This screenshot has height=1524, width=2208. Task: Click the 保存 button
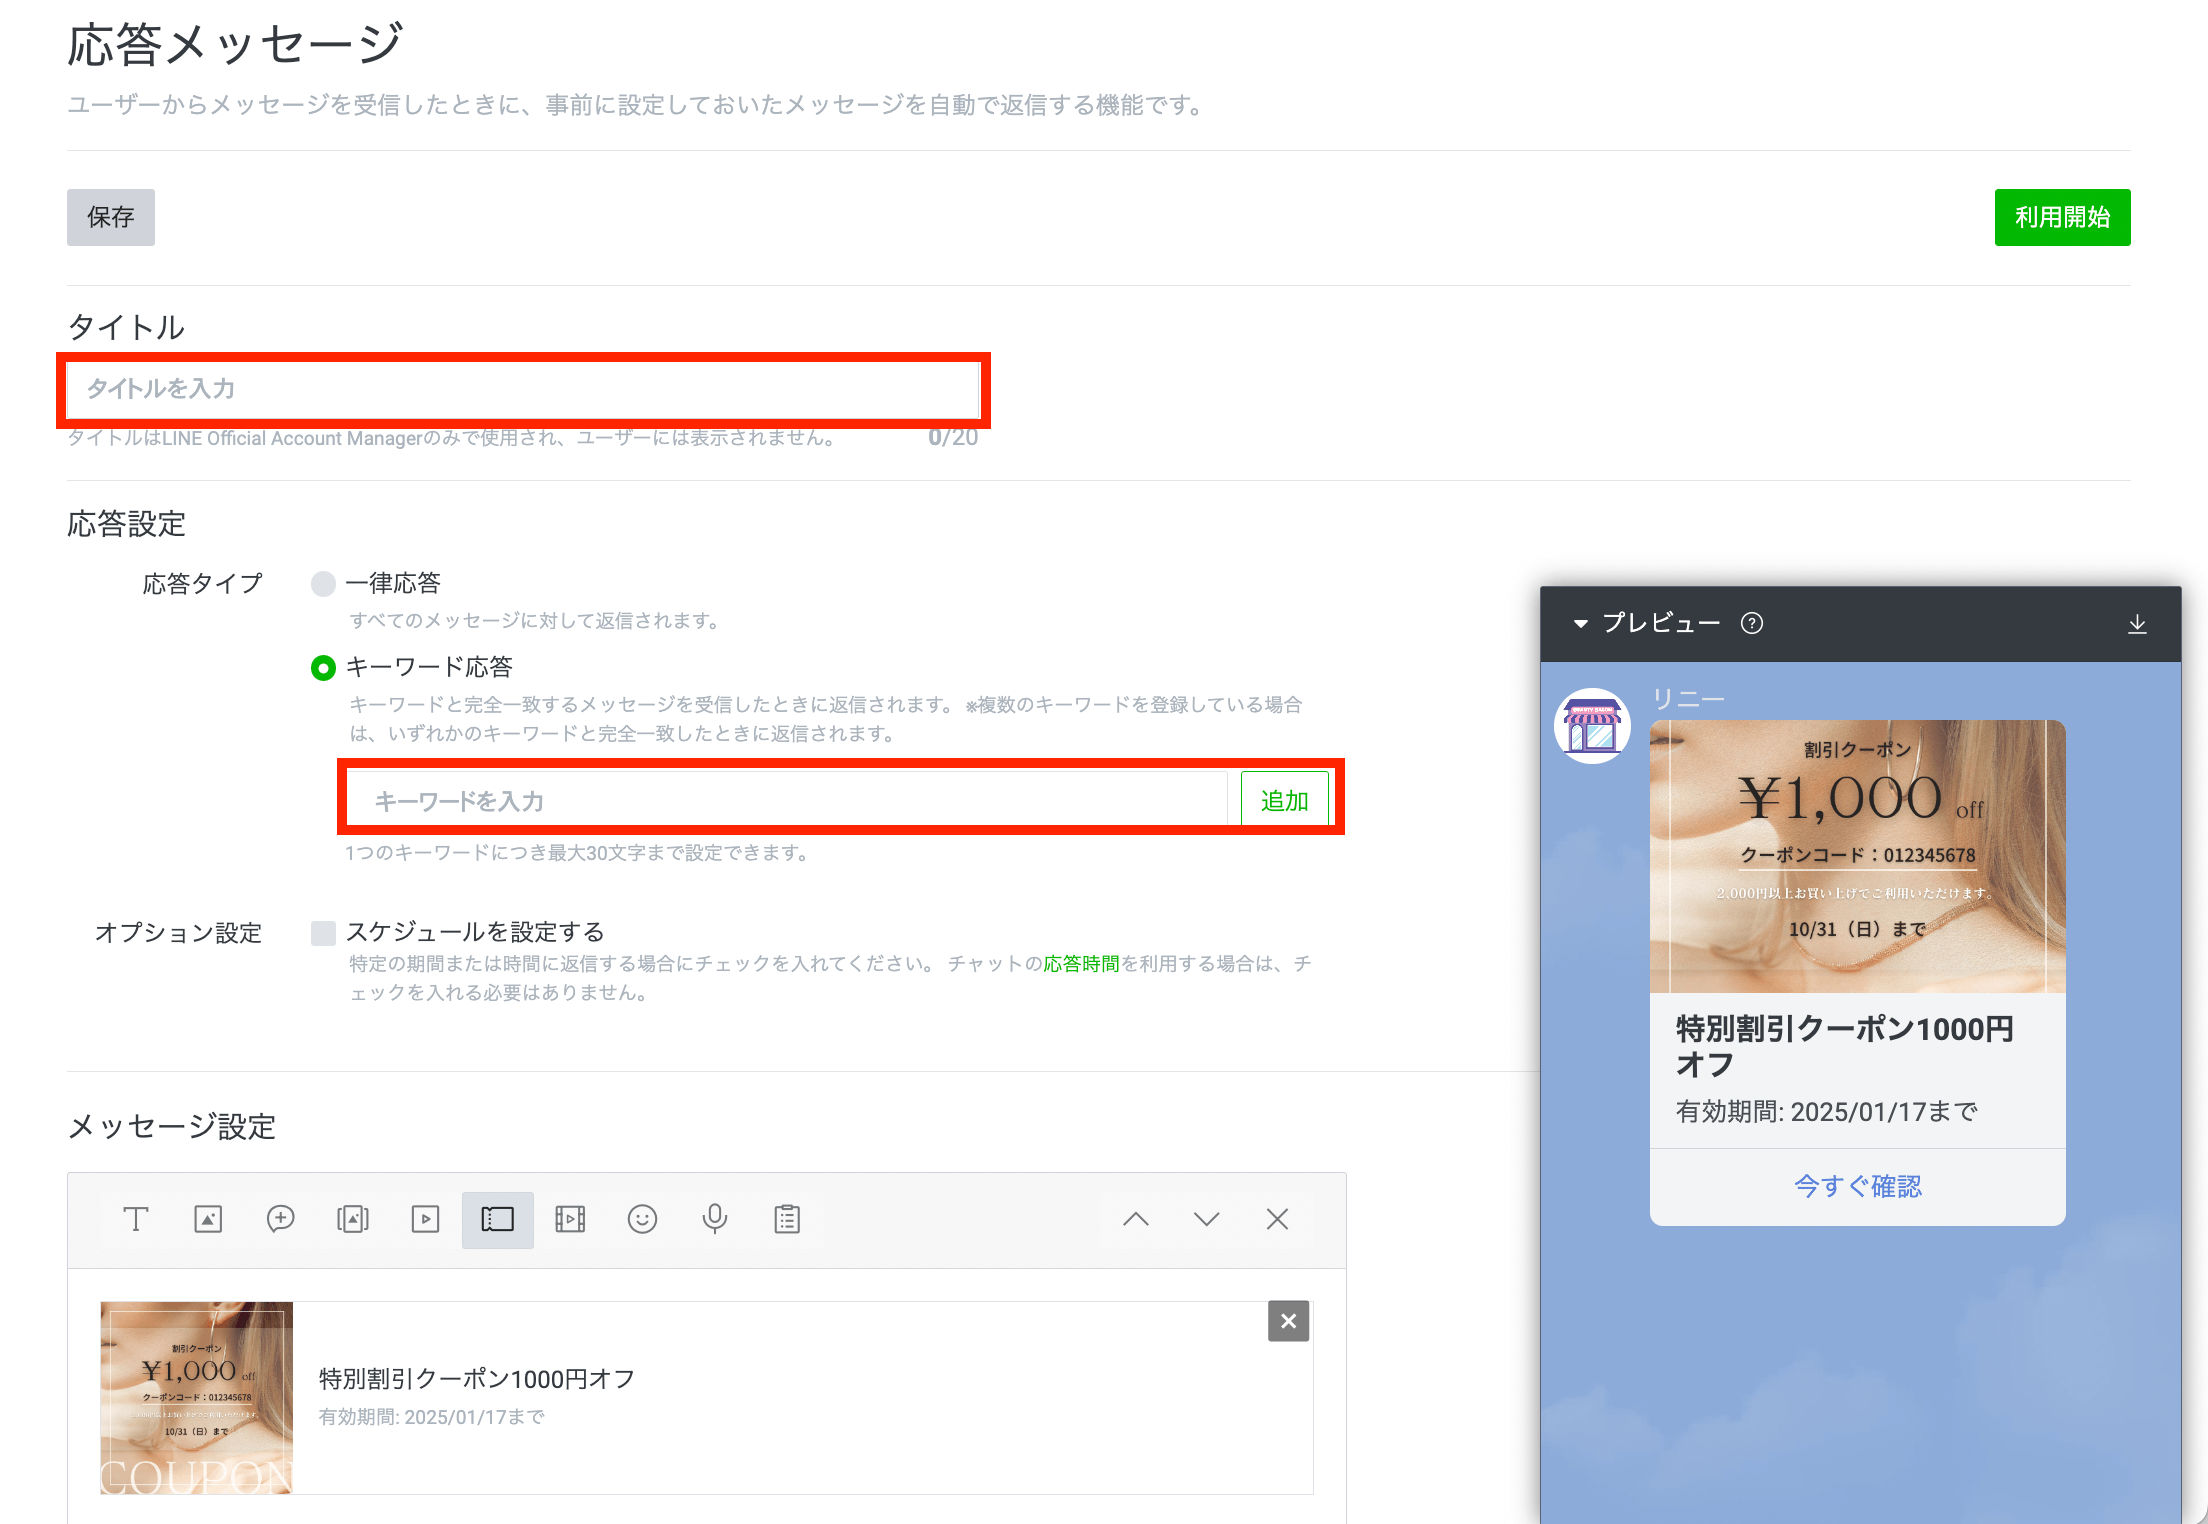click(x=111, y=217)
